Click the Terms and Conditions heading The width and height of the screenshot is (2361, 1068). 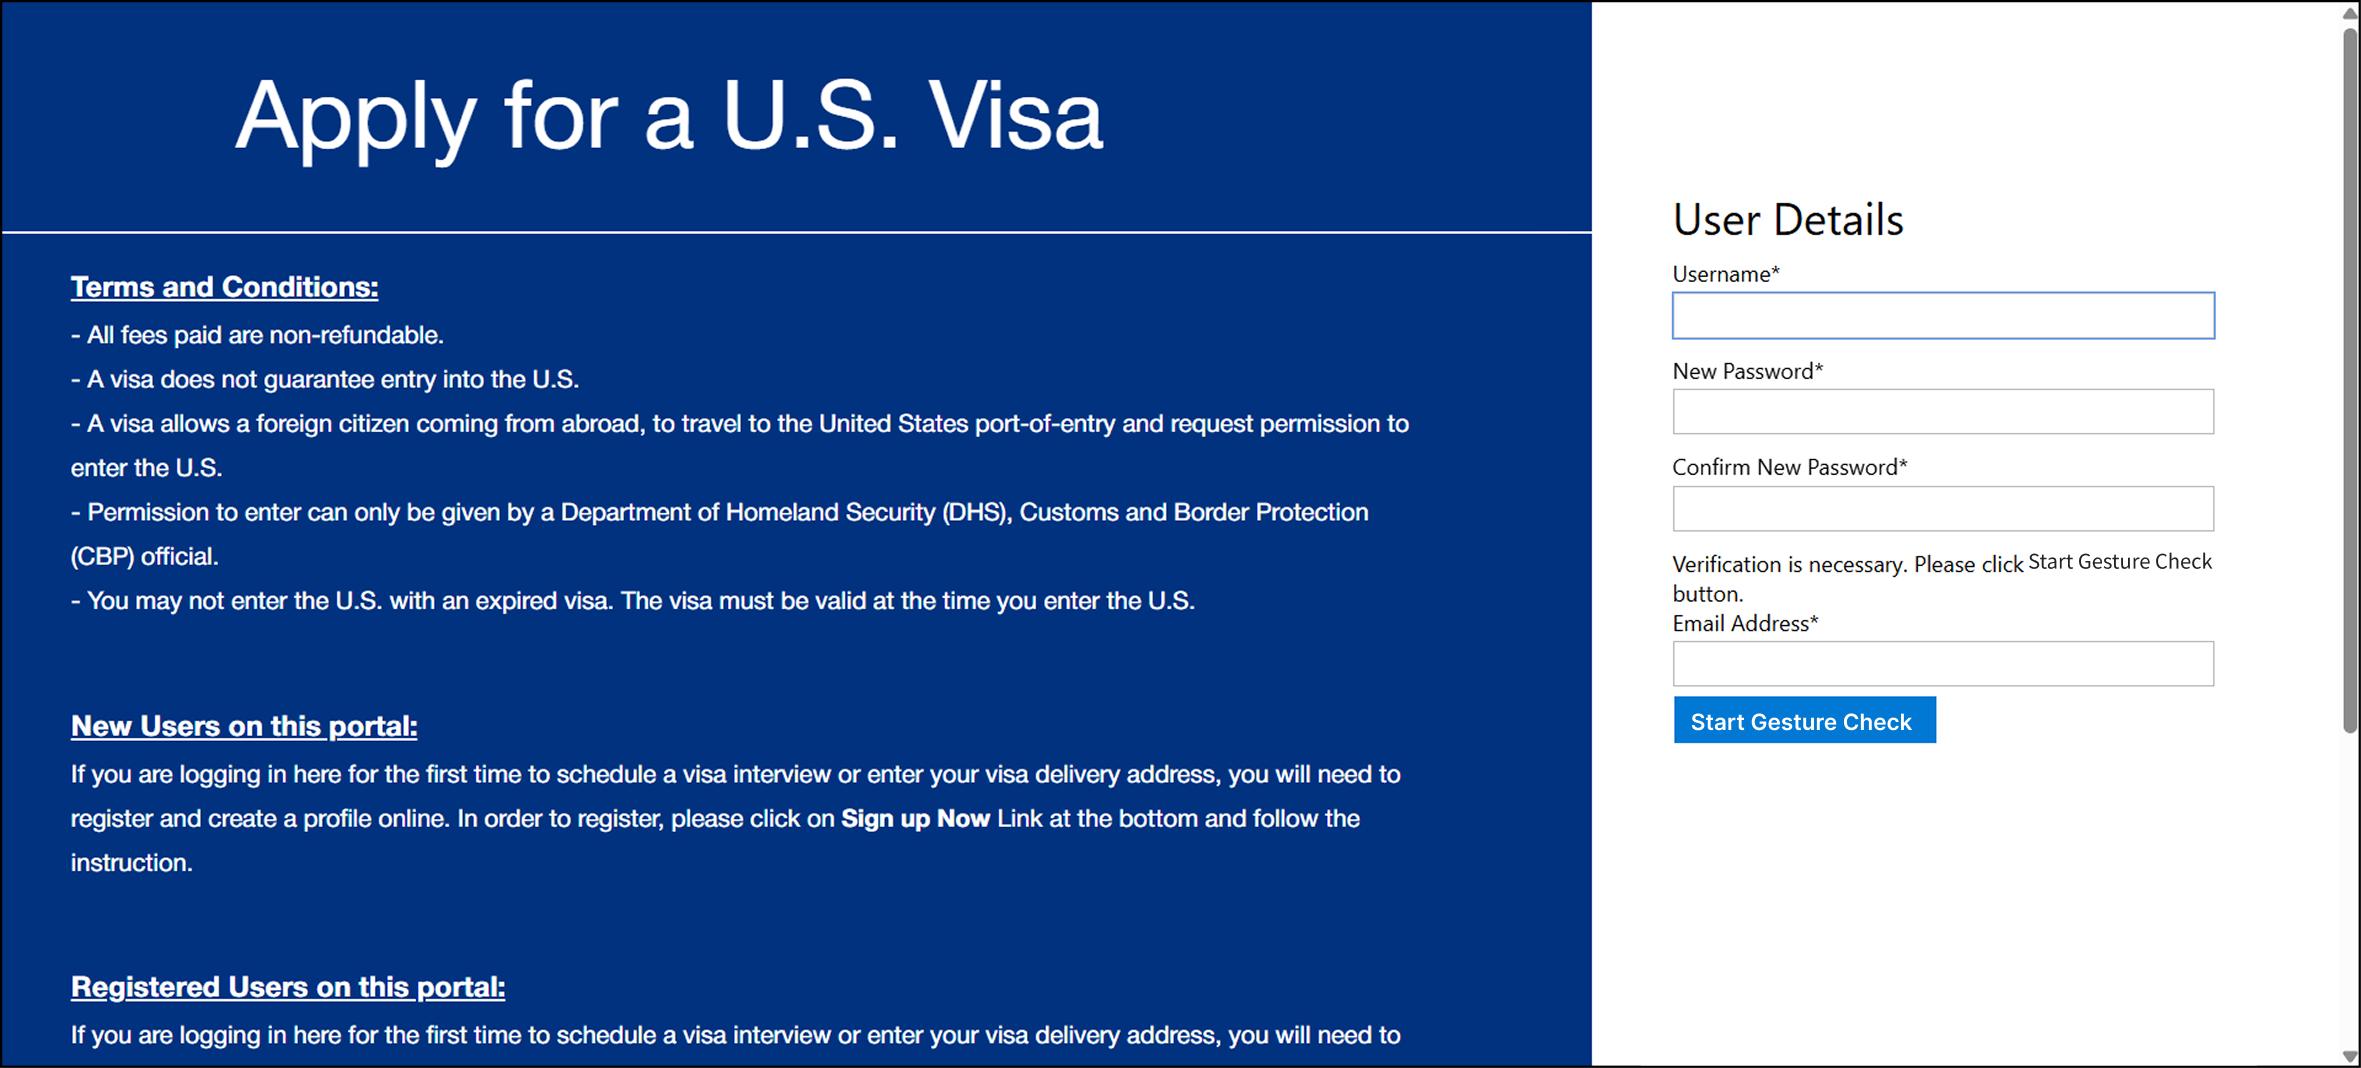click(x=224, y=287)
